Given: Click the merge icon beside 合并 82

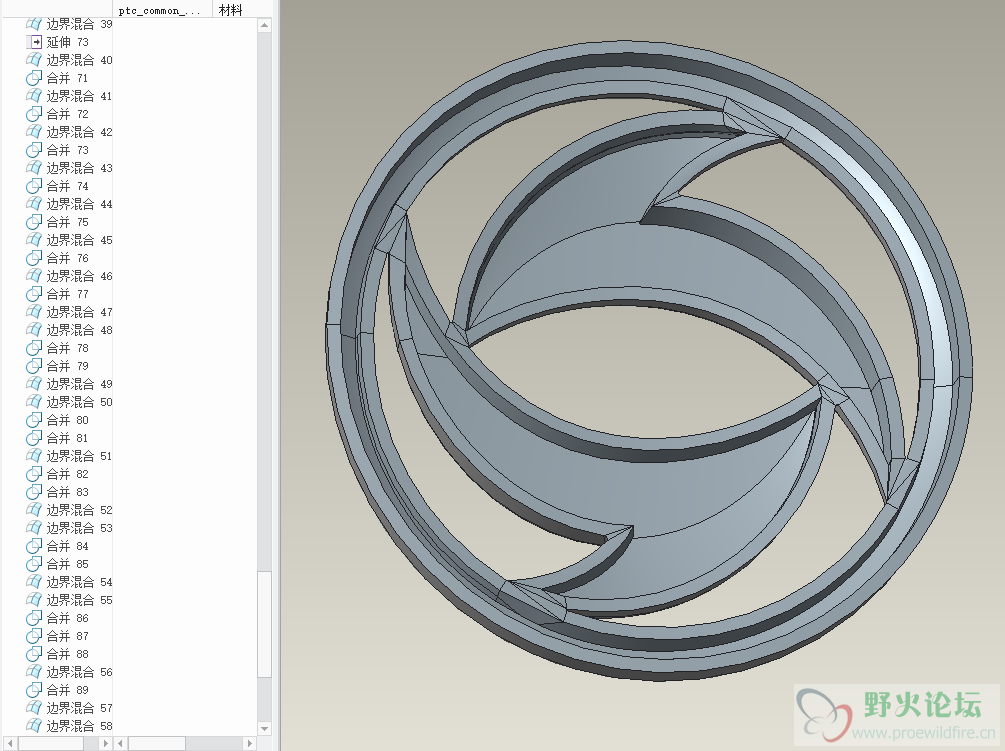Looking at the screenshot, I should click(x=34, y=474).
